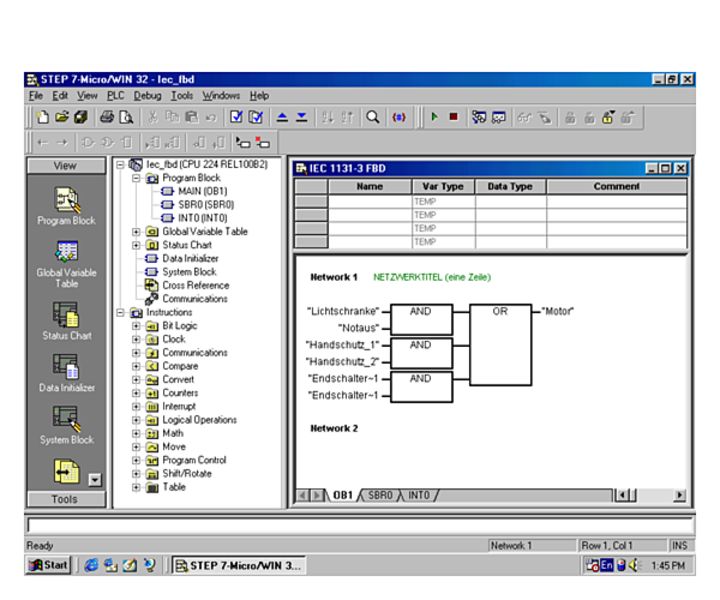Collapse the Instructions tree node
Screen dimensions: 720x600
(120, 312)
